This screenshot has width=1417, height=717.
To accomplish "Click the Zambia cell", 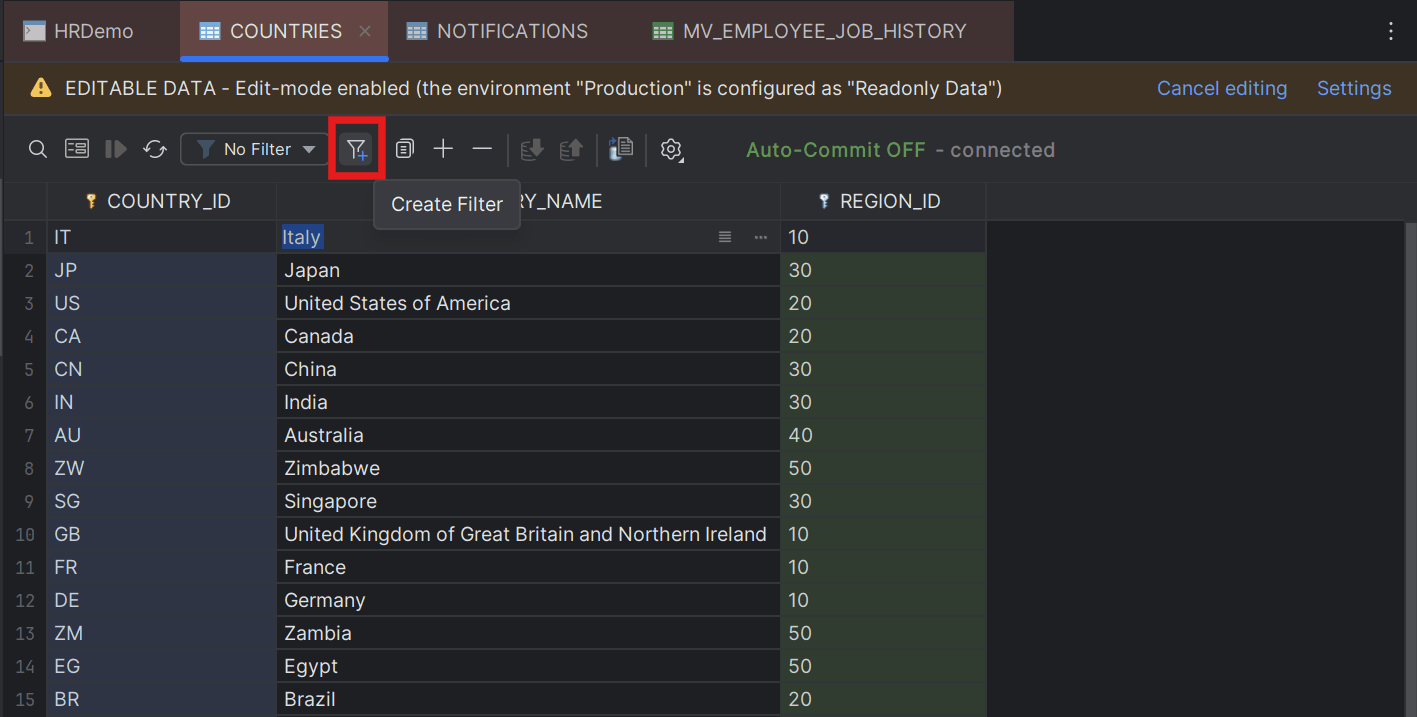I will coord(528,633).
